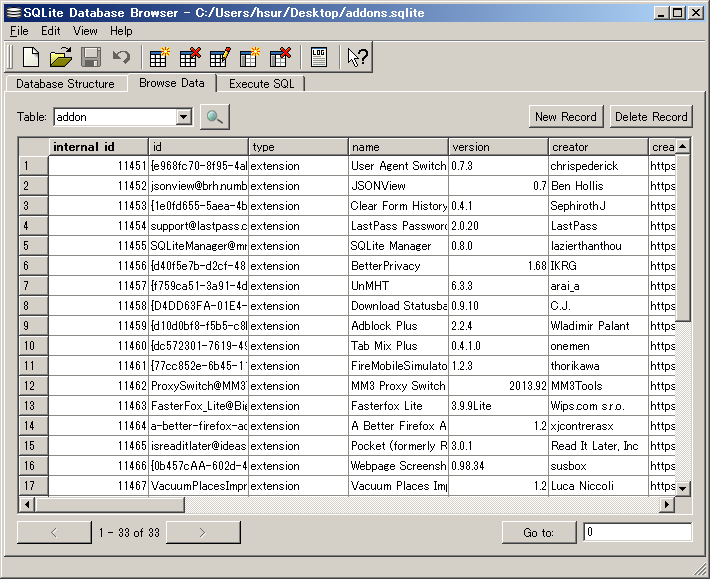710x579 pixels.
Task: Click the What's This help cursor icon
Action: (x=357, y=57)
